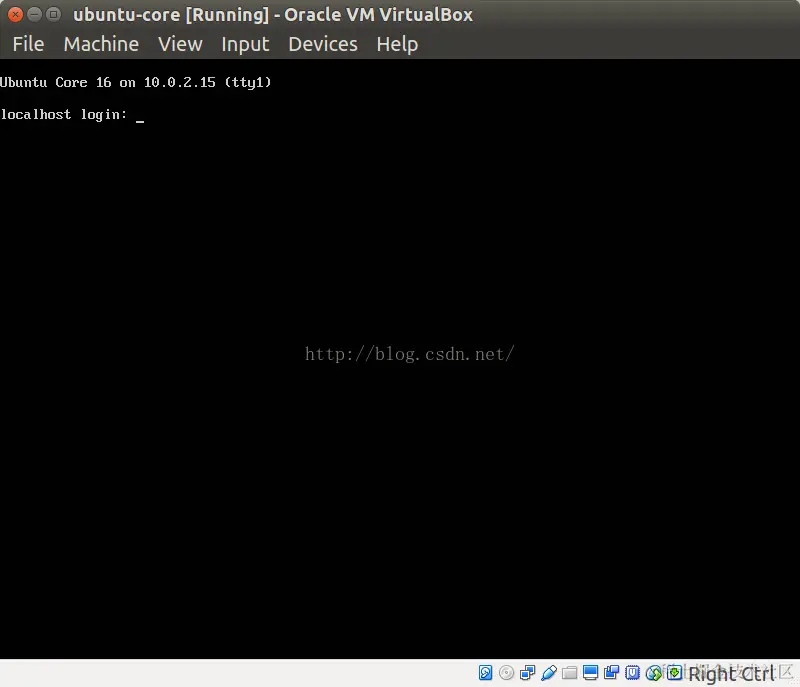
Task: Click the CPU virtualization chip status icon
Action: [x=632, y=673]
